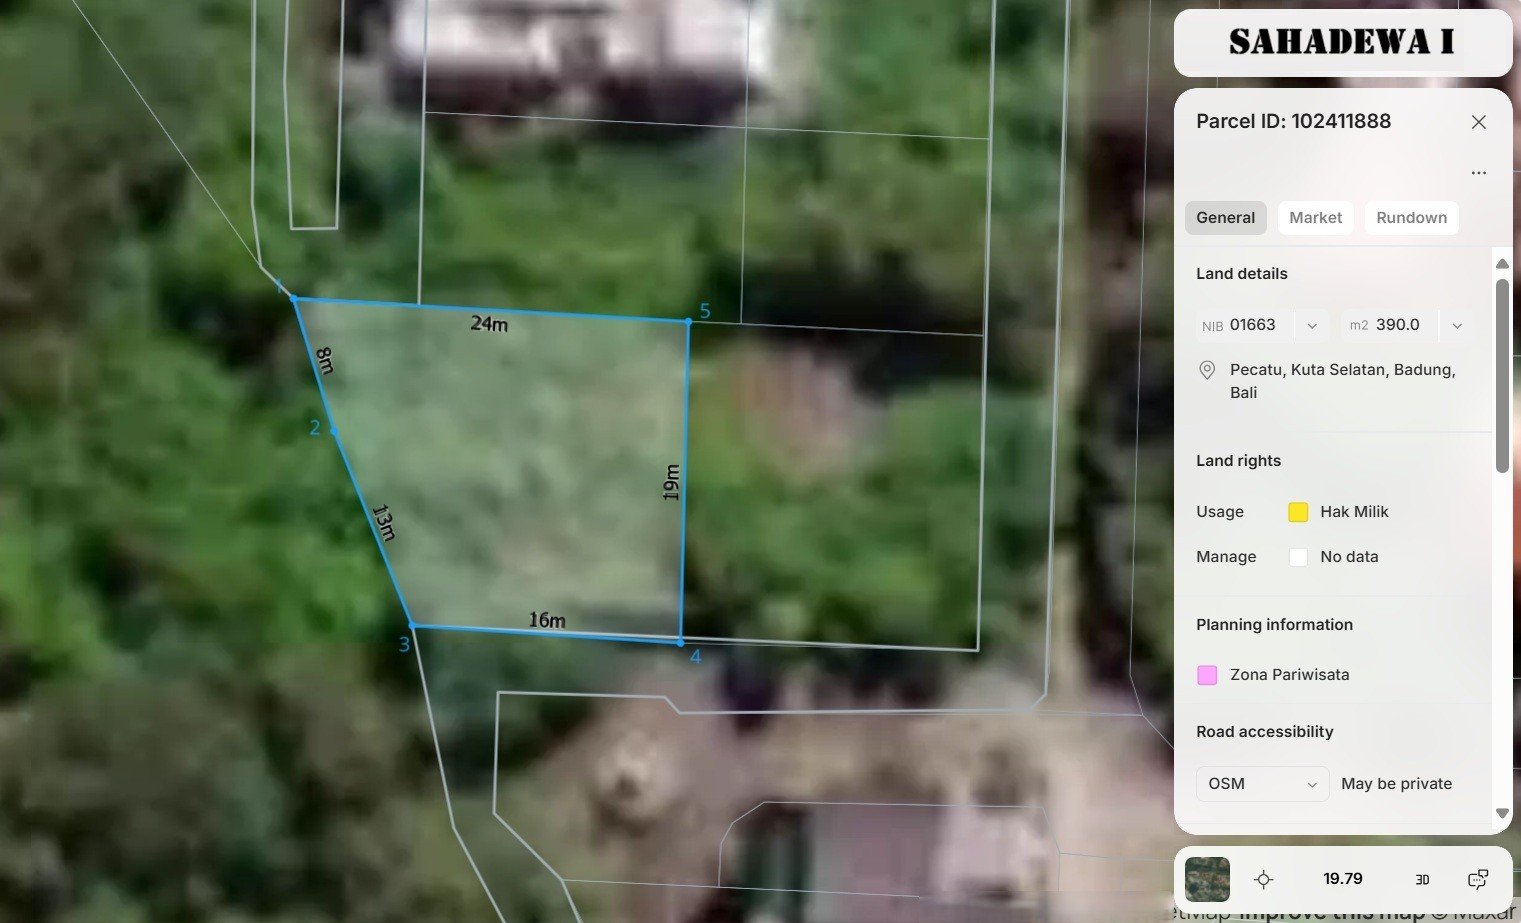Click parcel vertex point 3

pos(412,626)
